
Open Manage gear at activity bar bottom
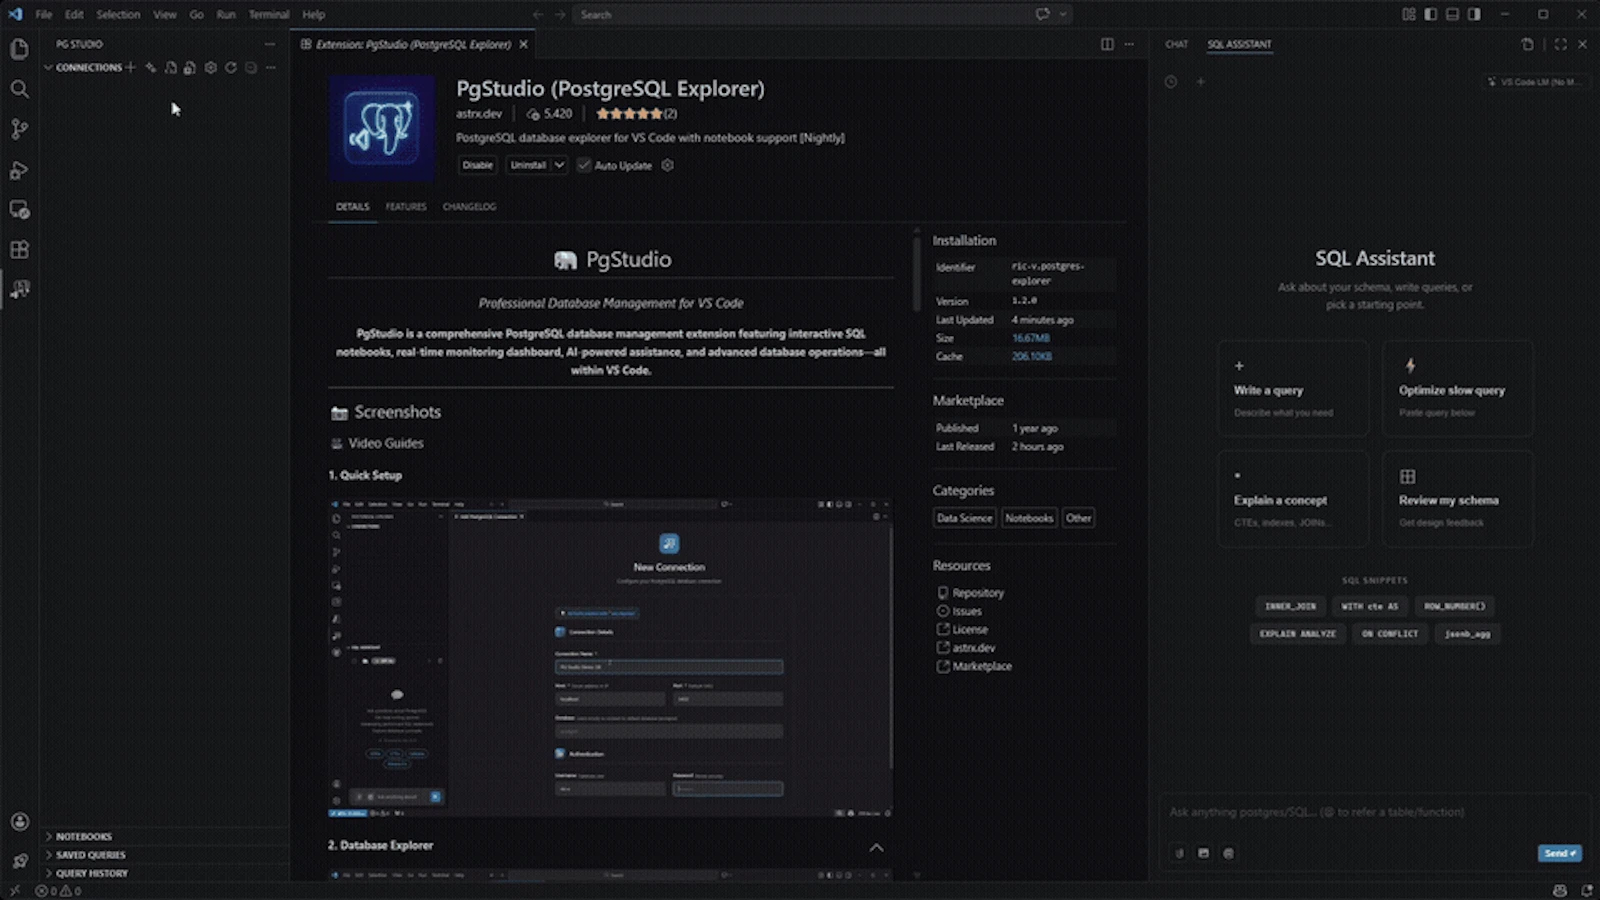click(x=19, y=861)
